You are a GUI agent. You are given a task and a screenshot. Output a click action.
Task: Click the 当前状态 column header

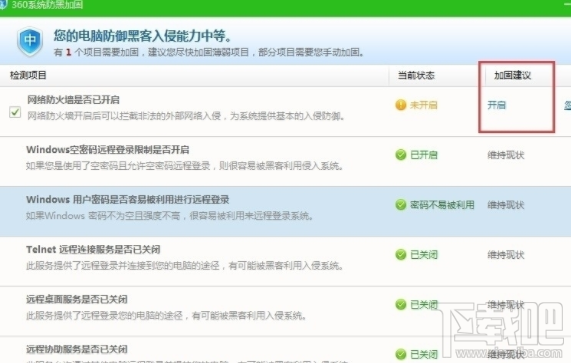tap(416, 75)
